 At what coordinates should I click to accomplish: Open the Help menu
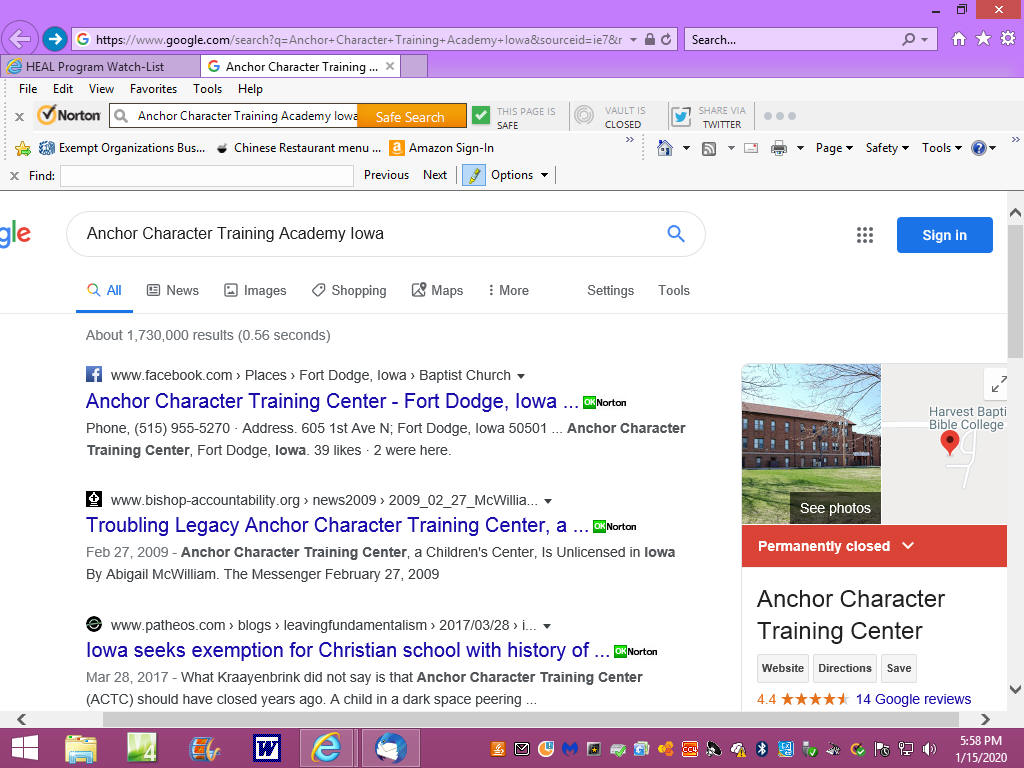pos(250,89)
